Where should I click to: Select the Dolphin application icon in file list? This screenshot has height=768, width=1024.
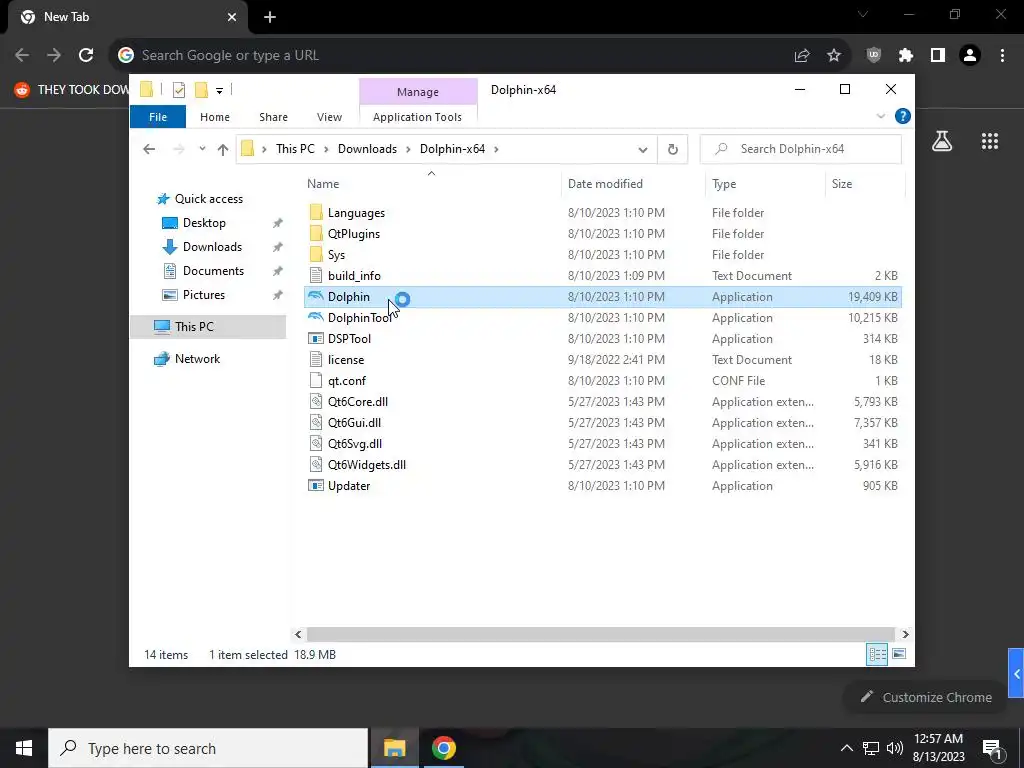316,296
